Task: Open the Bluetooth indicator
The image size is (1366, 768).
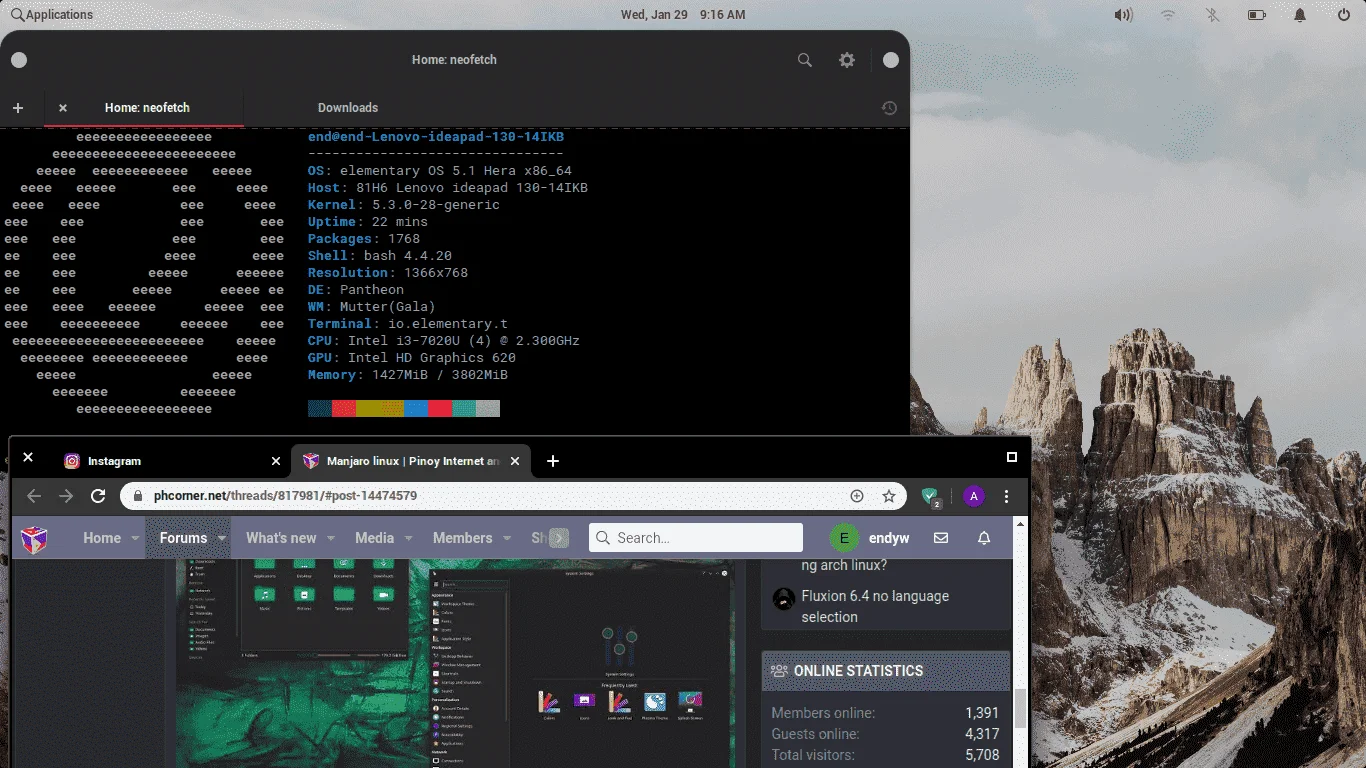Action: [1212, 15]
